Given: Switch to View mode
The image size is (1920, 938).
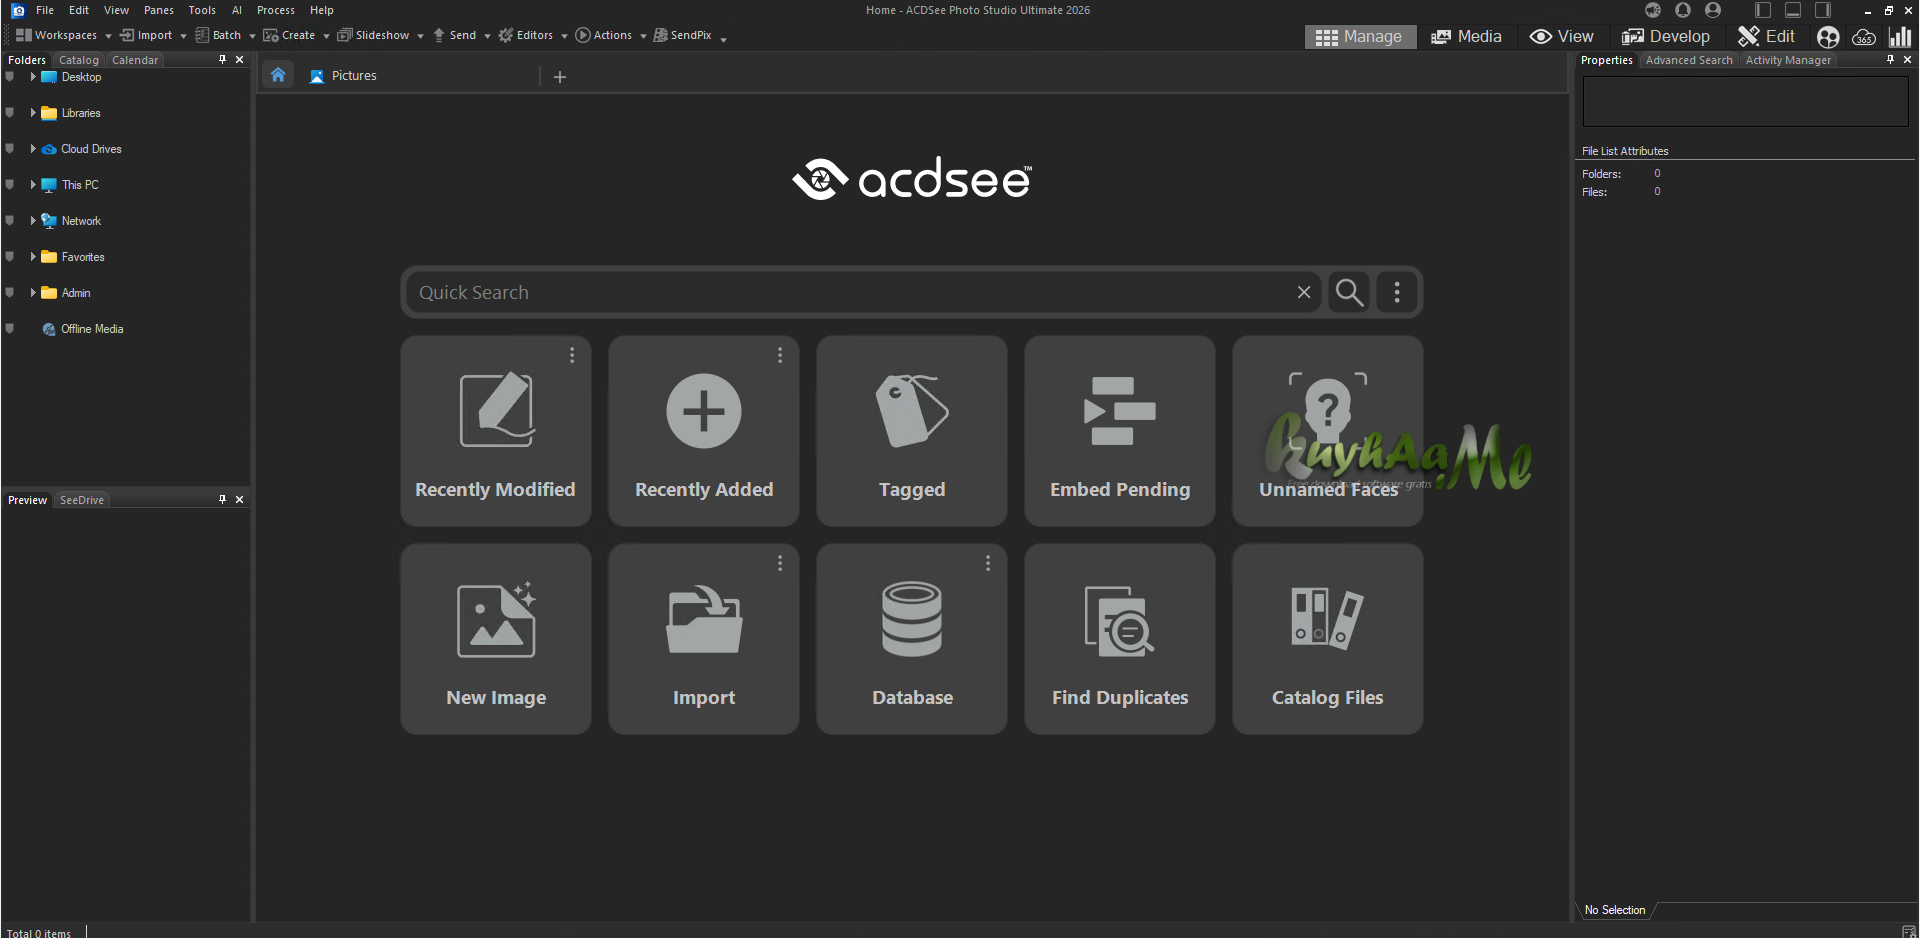Looking at the screenshot, I should (1562, 37).
